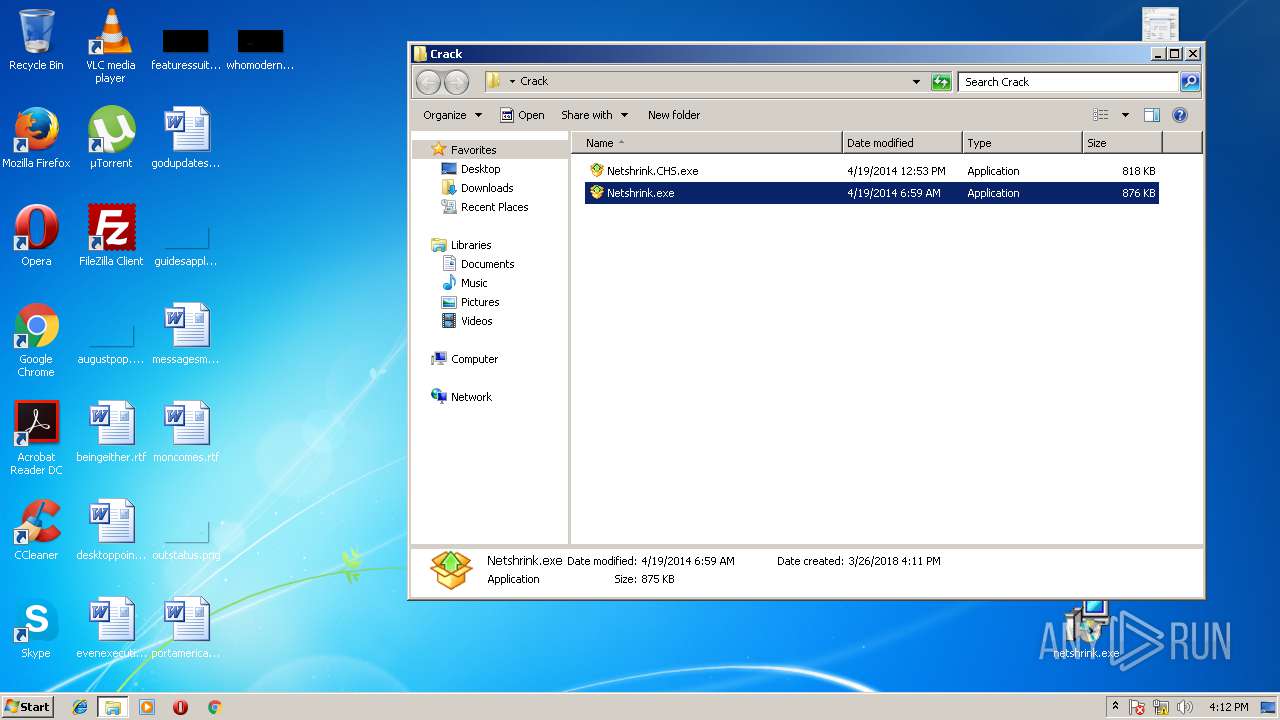Screen dimensions: 1280x720
Task: Expand the address bar history dropdown
Action: point(916,82)
